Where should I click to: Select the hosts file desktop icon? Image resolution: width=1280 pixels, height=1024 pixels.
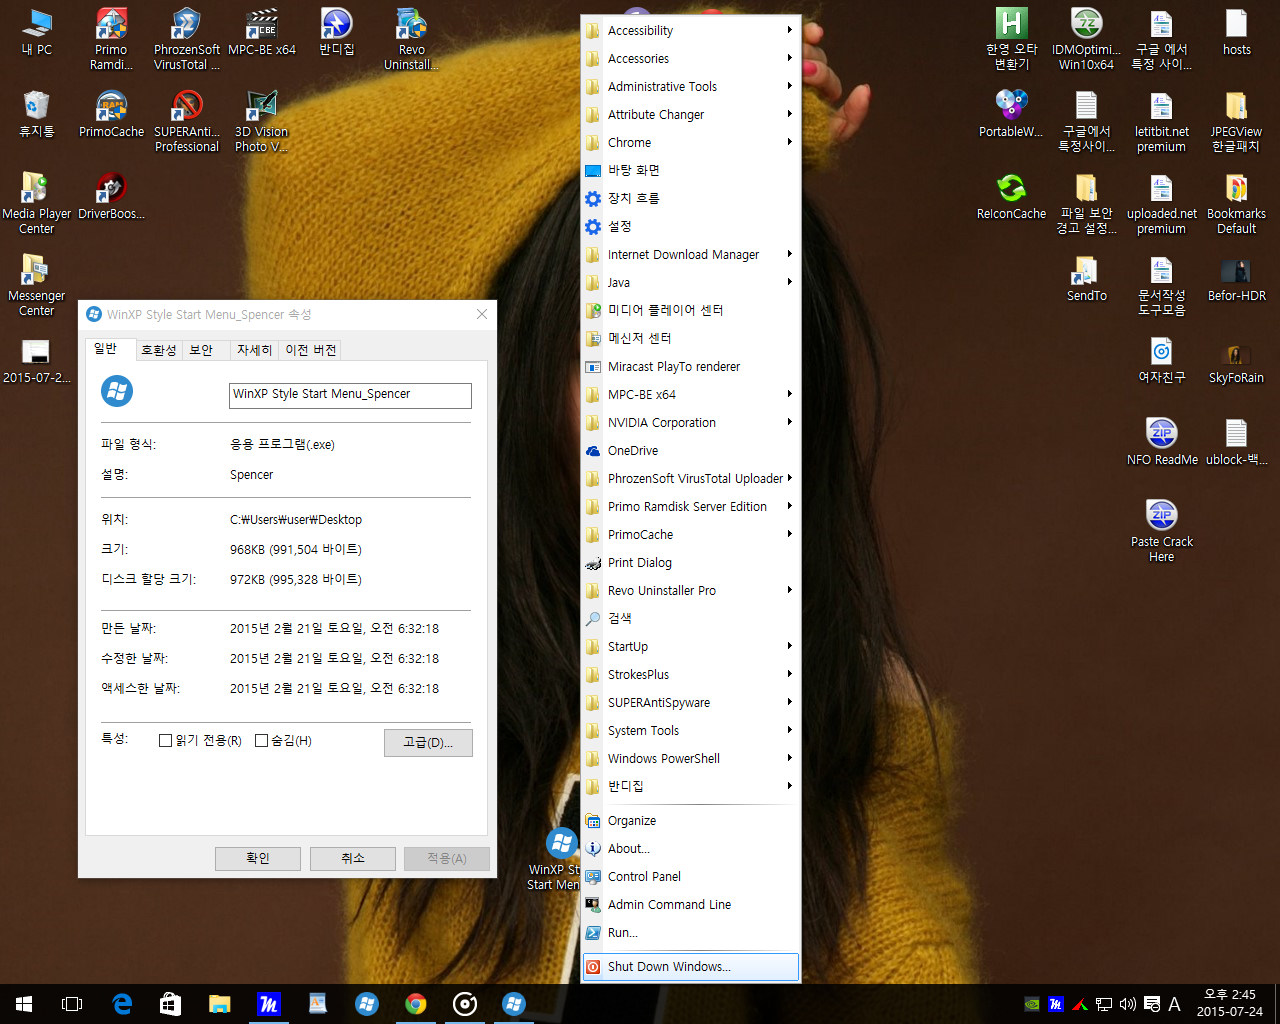pyautogui.click(x=1237, y=32)
